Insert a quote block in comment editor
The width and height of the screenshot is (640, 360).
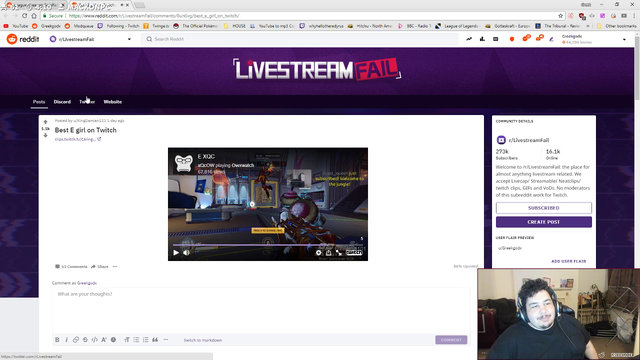[155, 340]
